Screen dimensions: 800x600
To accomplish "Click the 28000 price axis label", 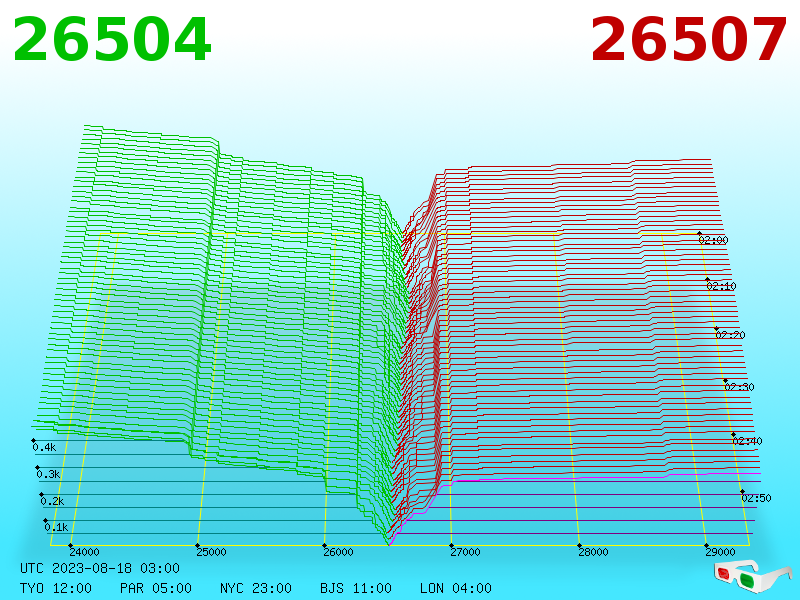I will [x=593, y=552].
